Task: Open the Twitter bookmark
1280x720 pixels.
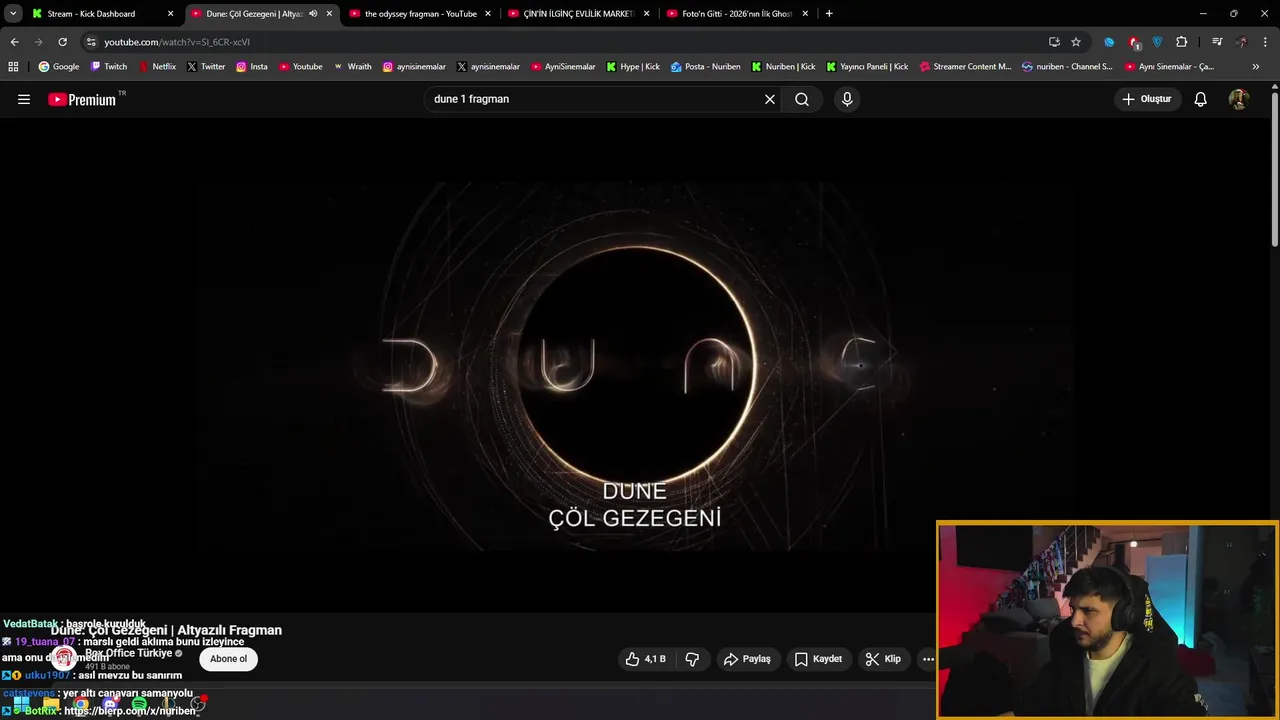Action: 206,67
